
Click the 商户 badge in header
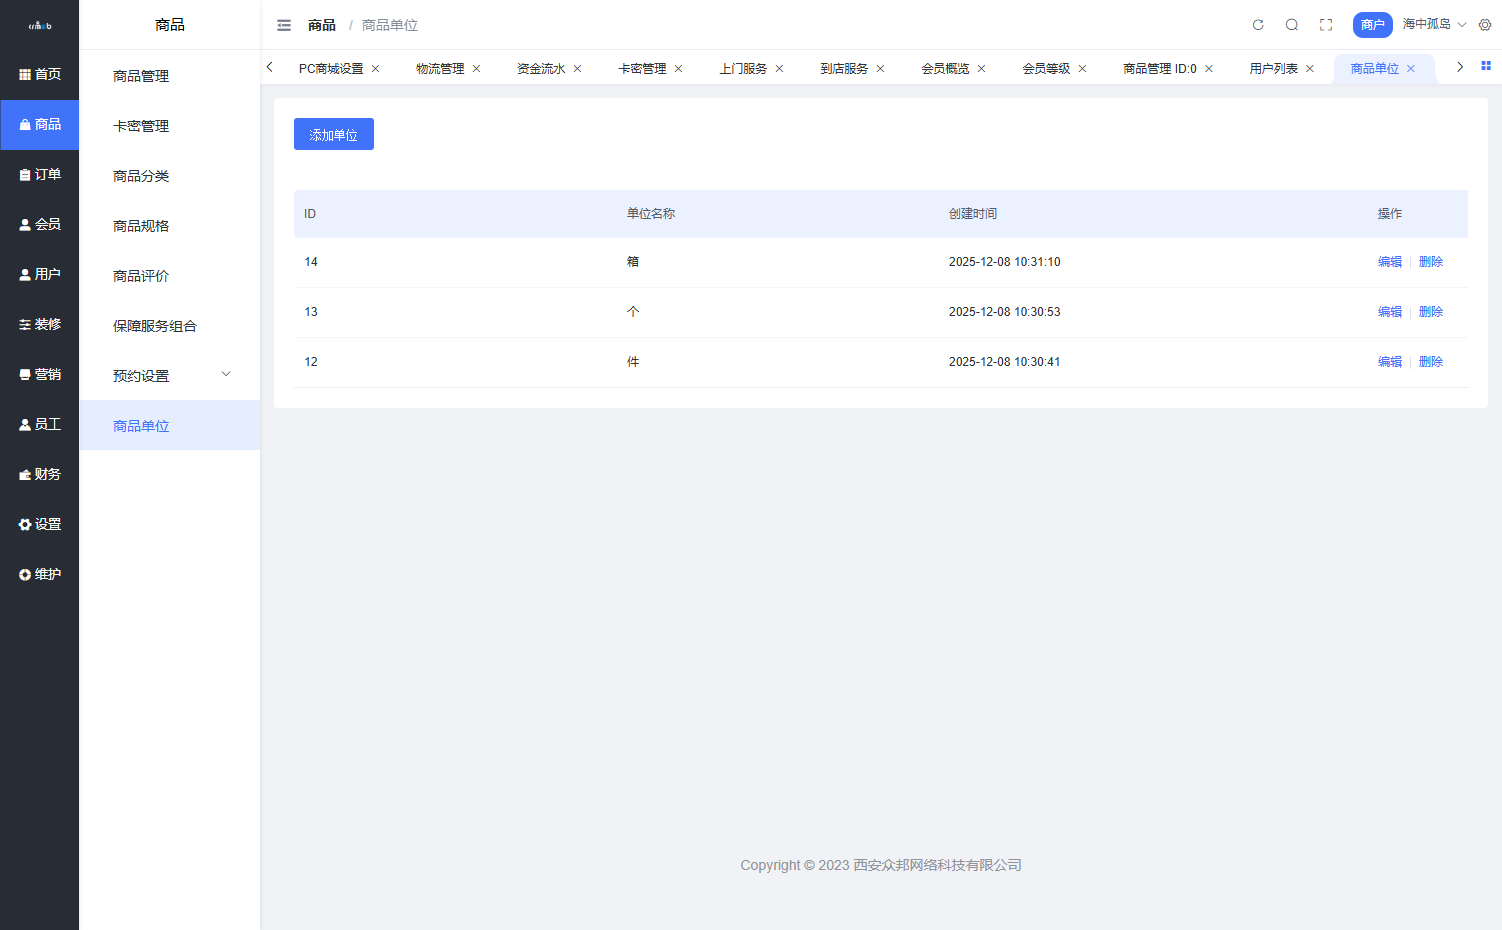(x=1372, y=25)
